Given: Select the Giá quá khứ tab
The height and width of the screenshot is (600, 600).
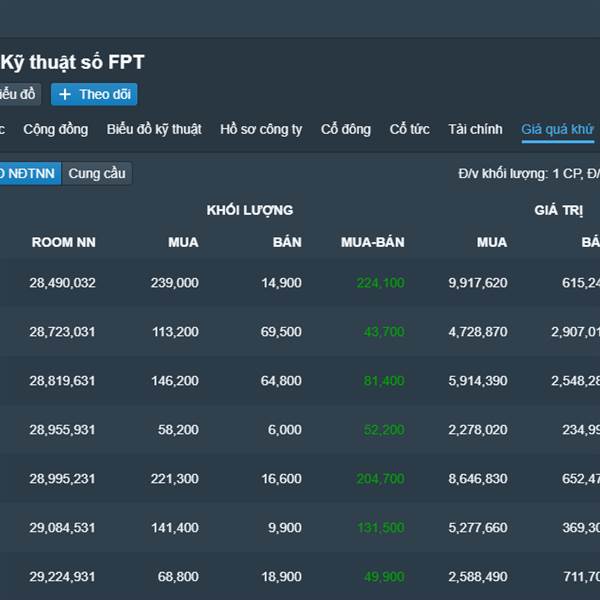Looking at the screenshot, I should coord(557,129).
